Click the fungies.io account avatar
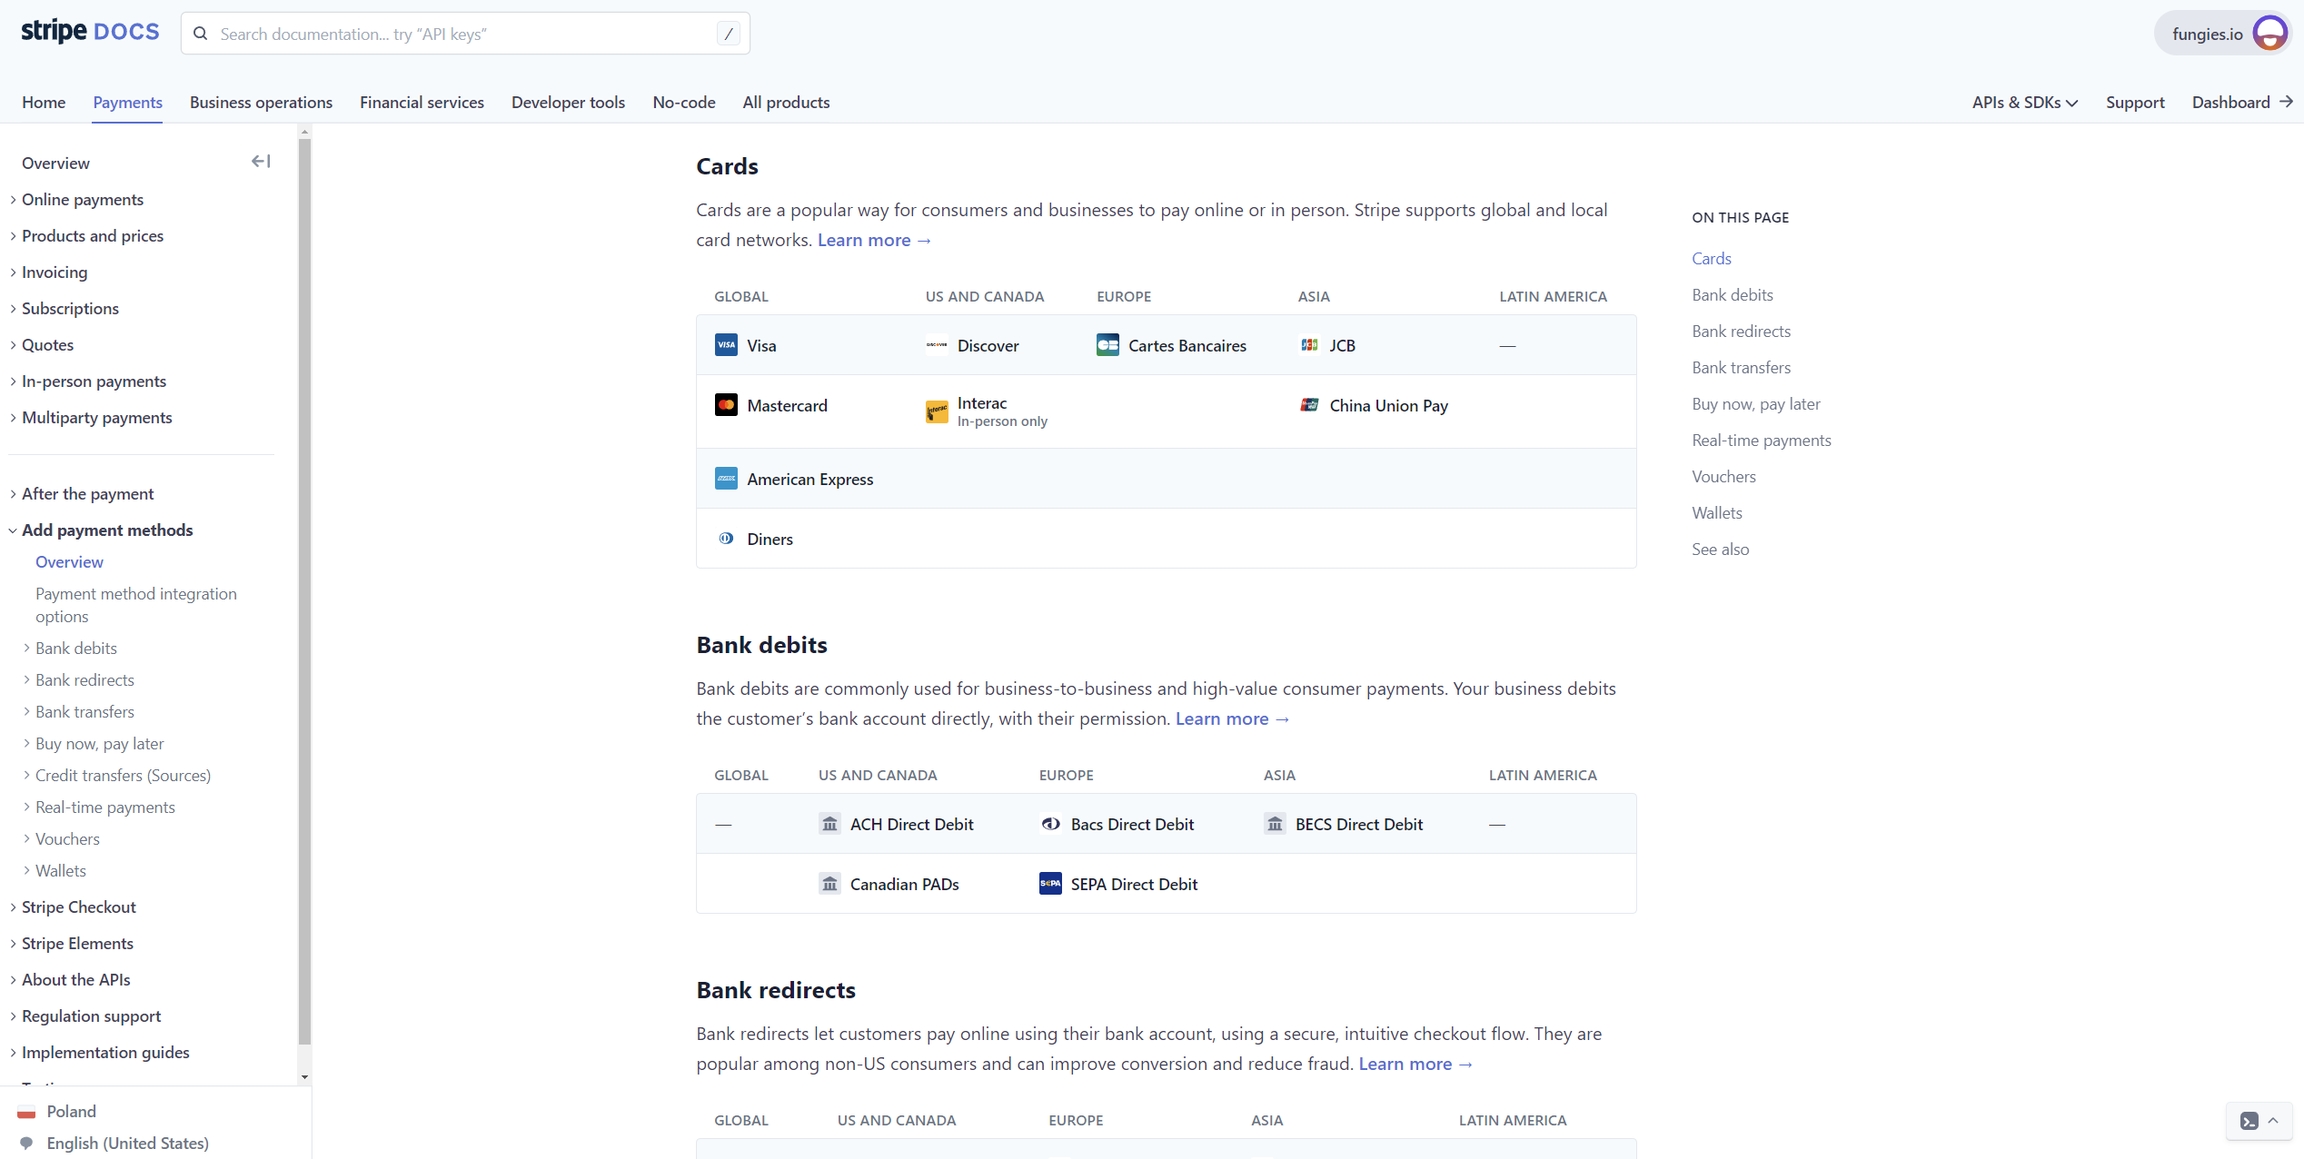This screenshot has height=1159, width=2304. (x=2270, y=33)
